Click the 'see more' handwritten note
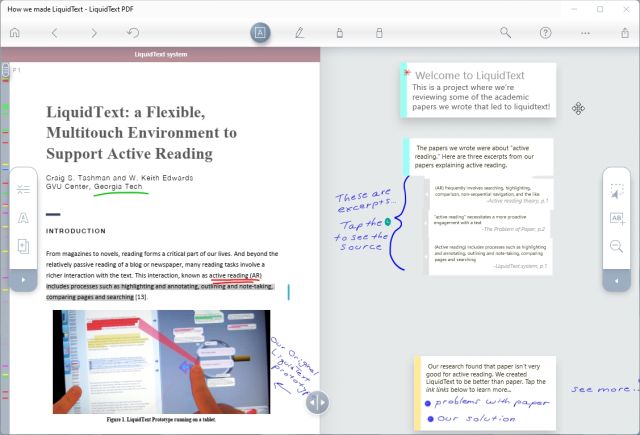 coord(603,389)
